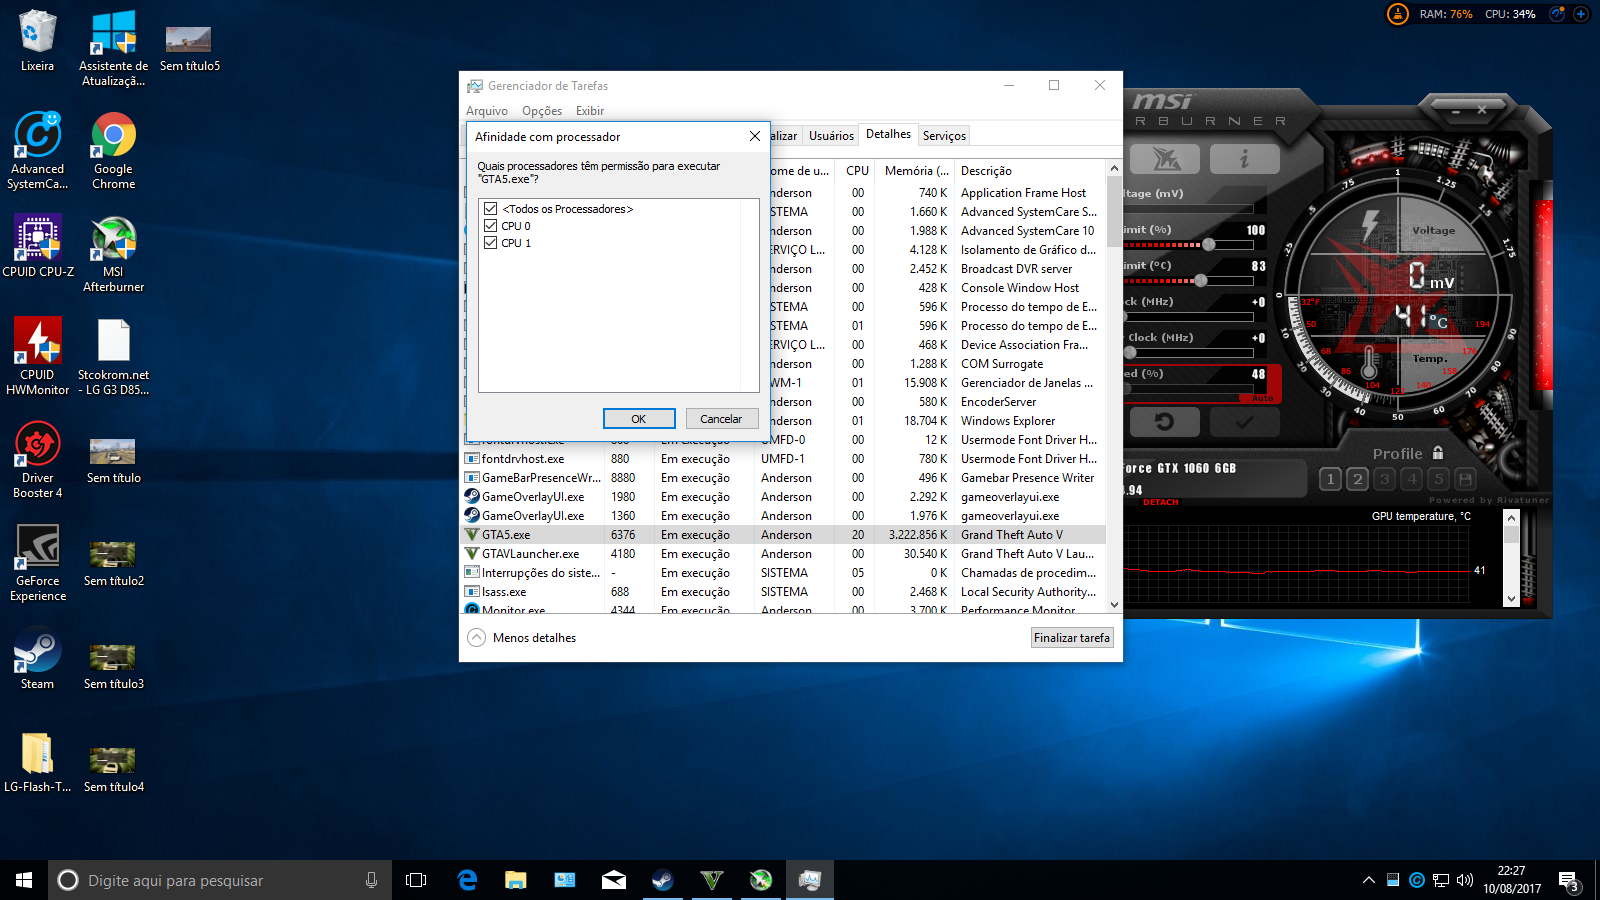Select the lsass.exe process row
The width and height of the screenshot is (1600, 900).
tap(785, 592)
